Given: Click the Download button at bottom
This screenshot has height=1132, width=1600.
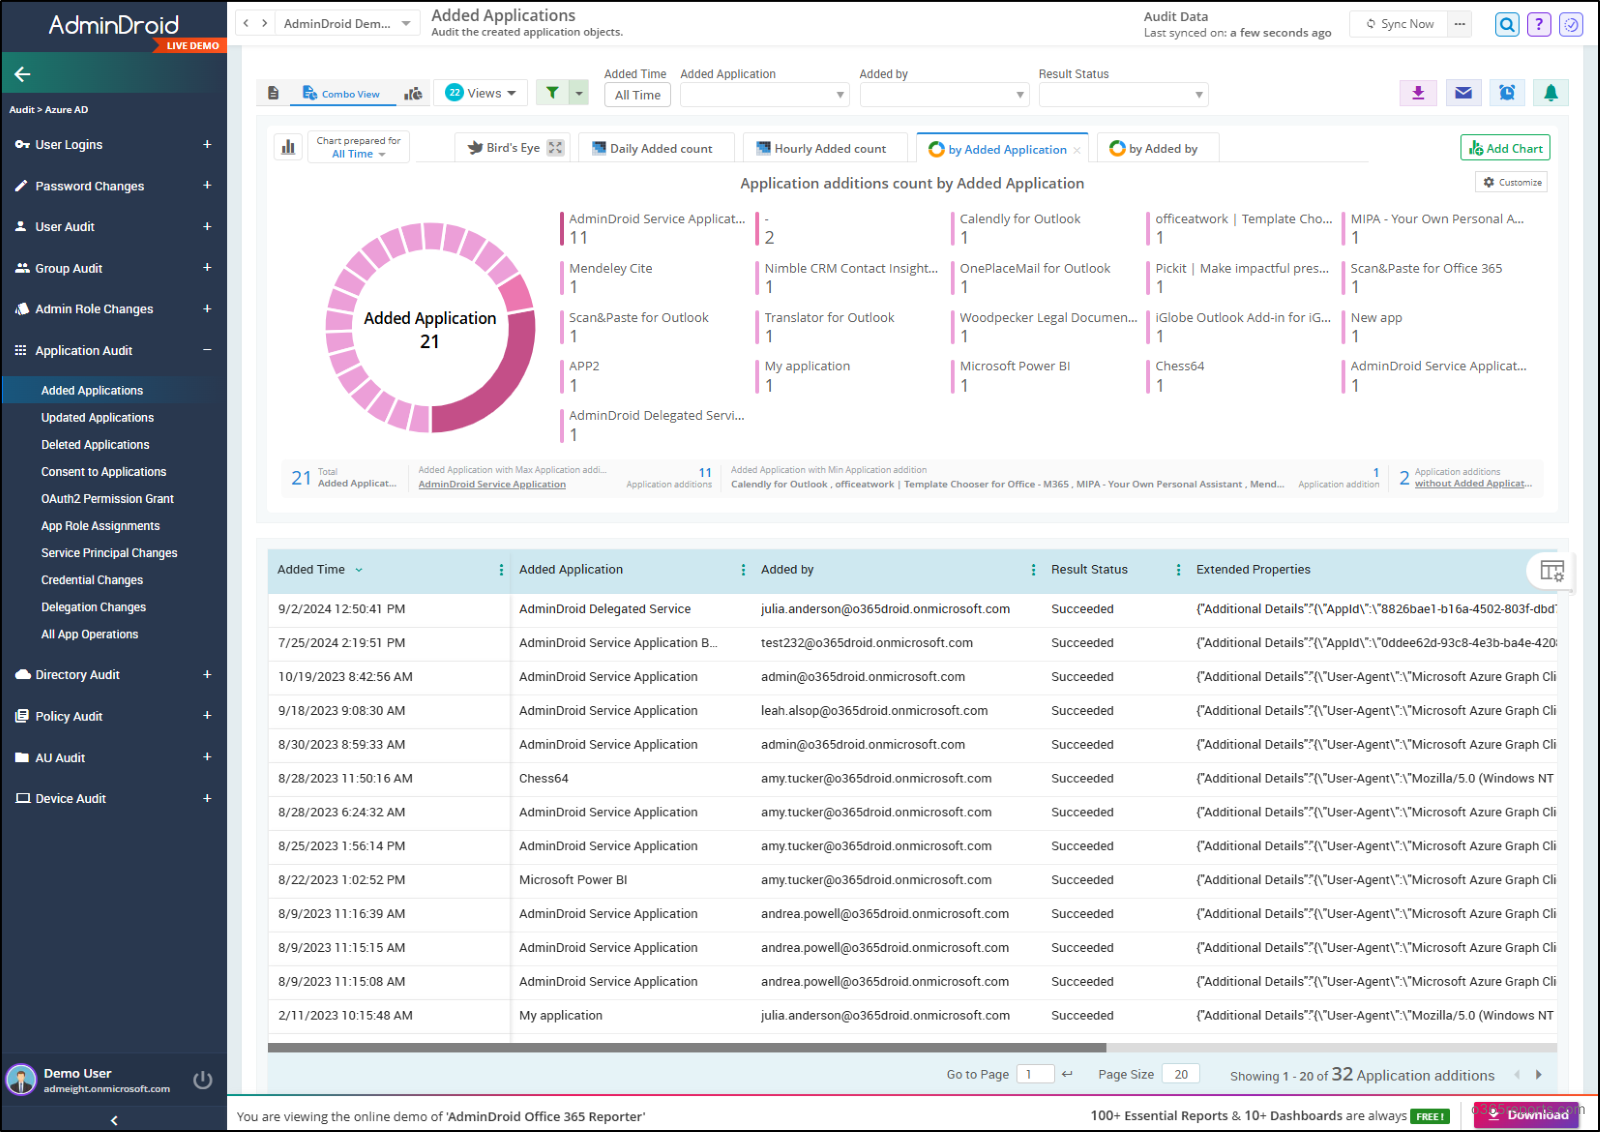Looking at the screenshot, I should [x=1526, y=1114].
